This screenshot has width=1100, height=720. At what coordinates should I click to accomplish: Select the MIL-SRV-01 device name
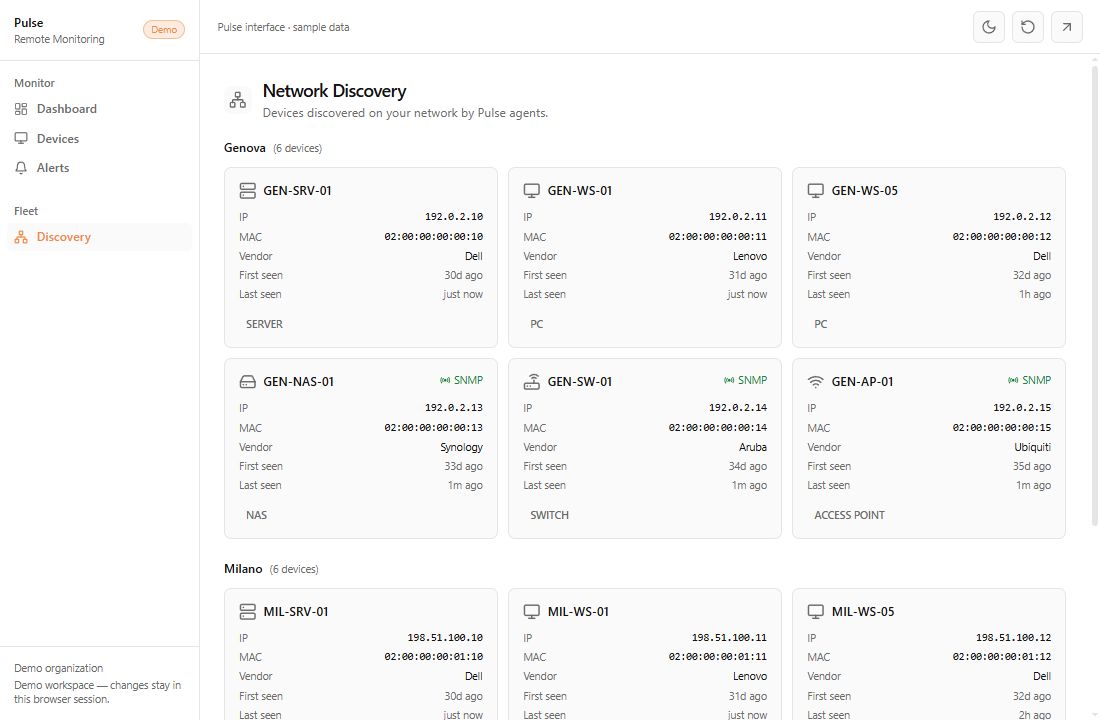pyautogui.click(x=295, y=611)
